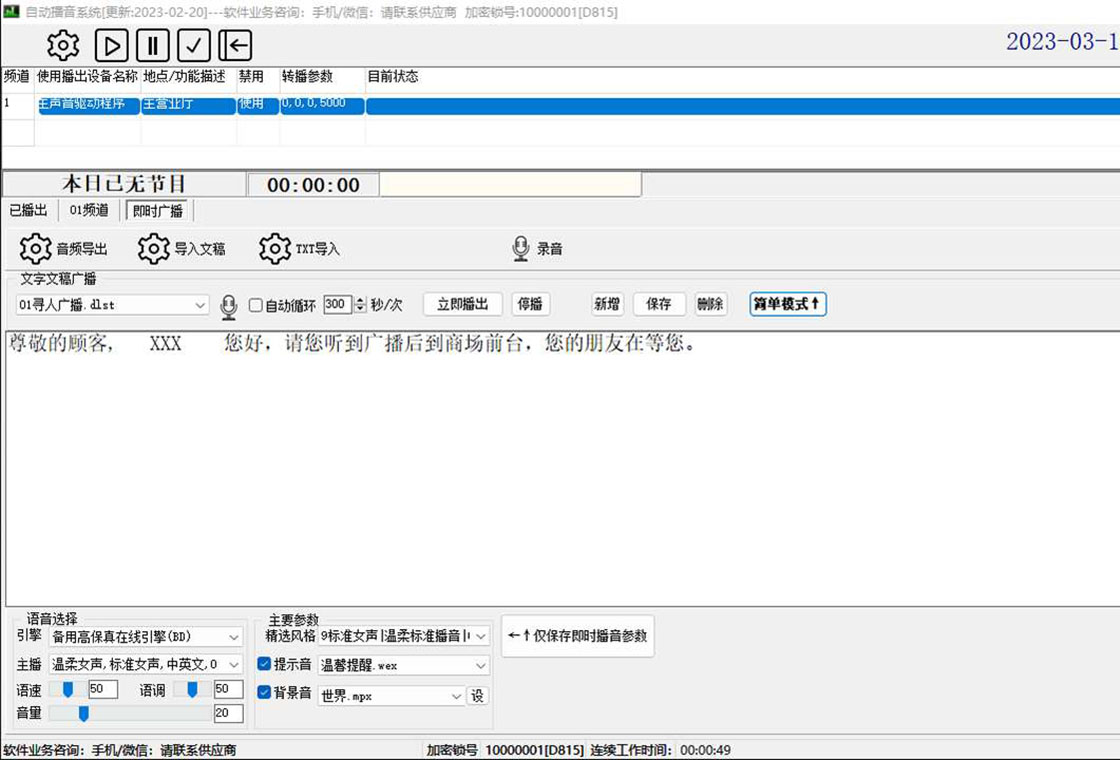
Task: Click the back-arrow exit toolbar icon
Action: [235, 46]
